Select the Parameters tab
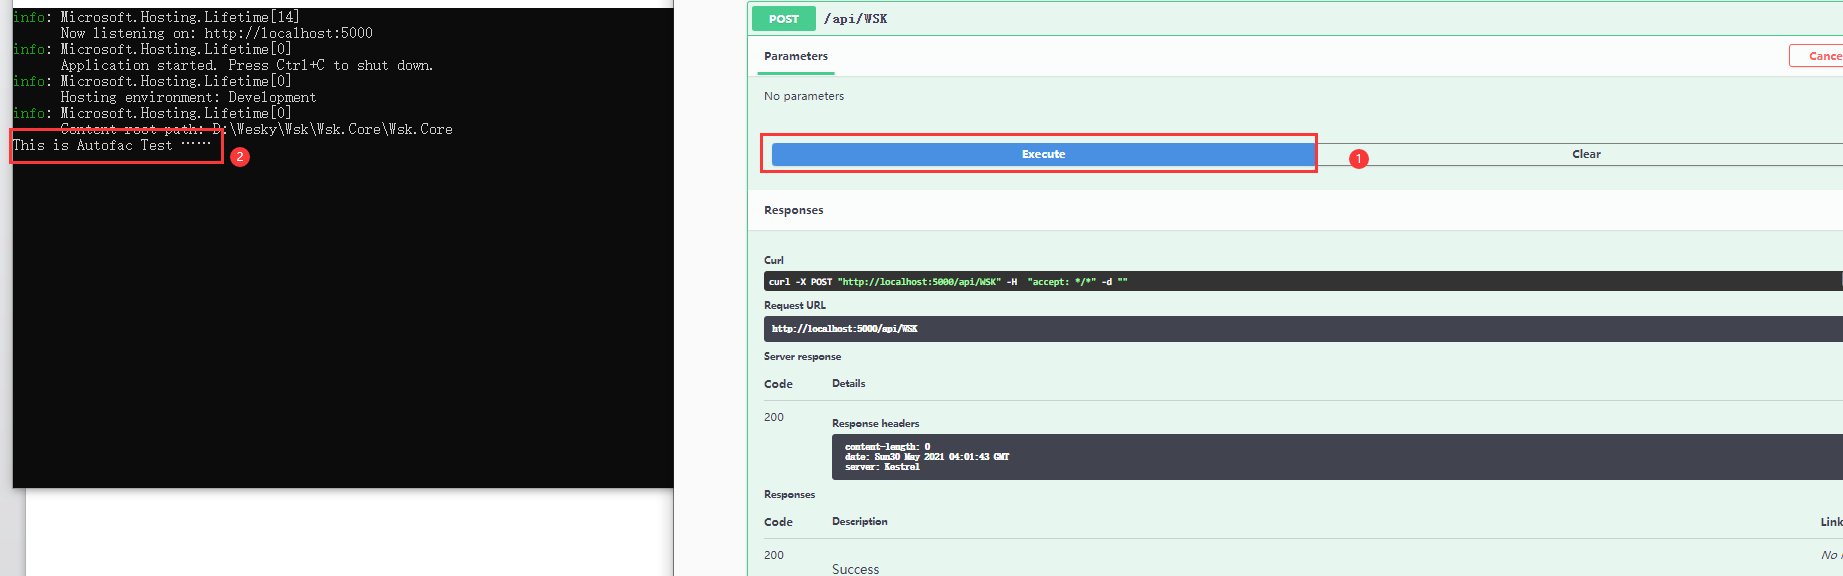 [x=796, y=56]
